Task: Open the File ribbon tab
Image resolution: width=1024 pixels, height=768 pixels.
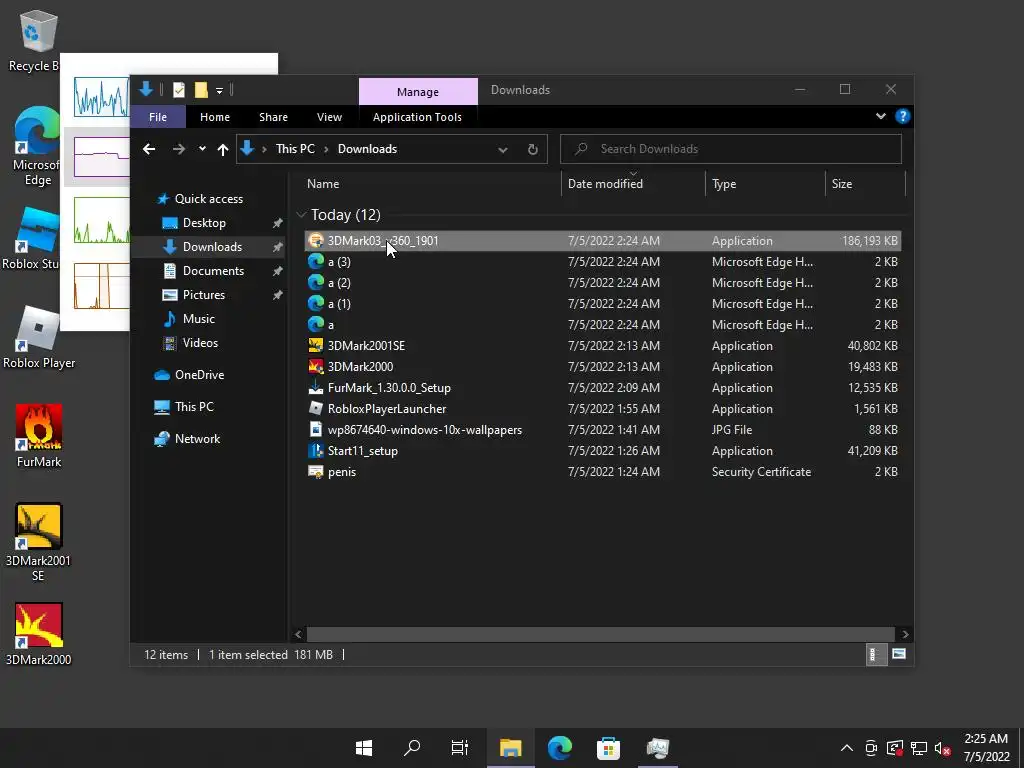Action: point(158,117)
